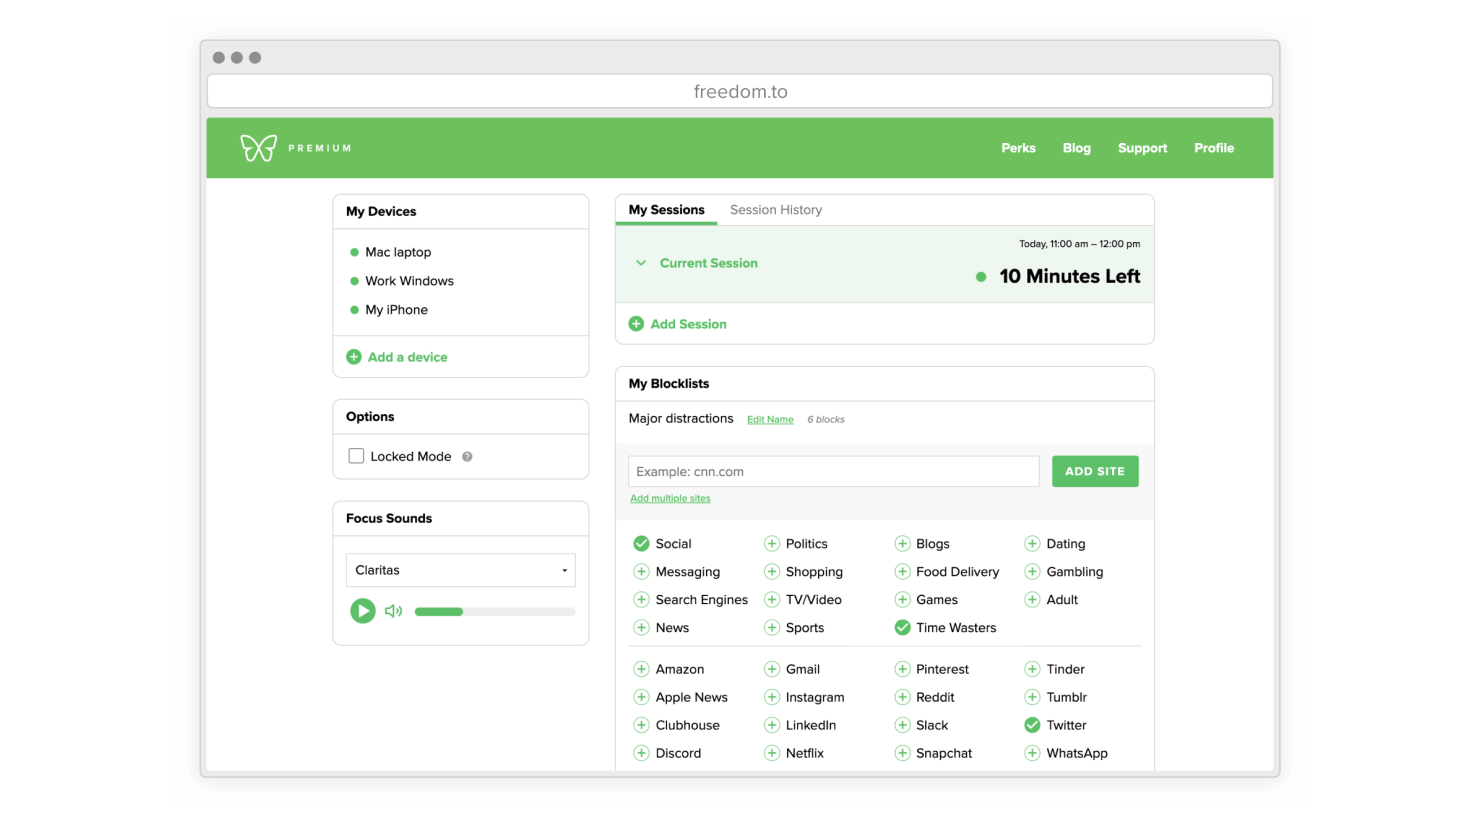This screenshot has width=1480, height=824.
Task: Toggle the Politics category on
Action: click(772, 544)
